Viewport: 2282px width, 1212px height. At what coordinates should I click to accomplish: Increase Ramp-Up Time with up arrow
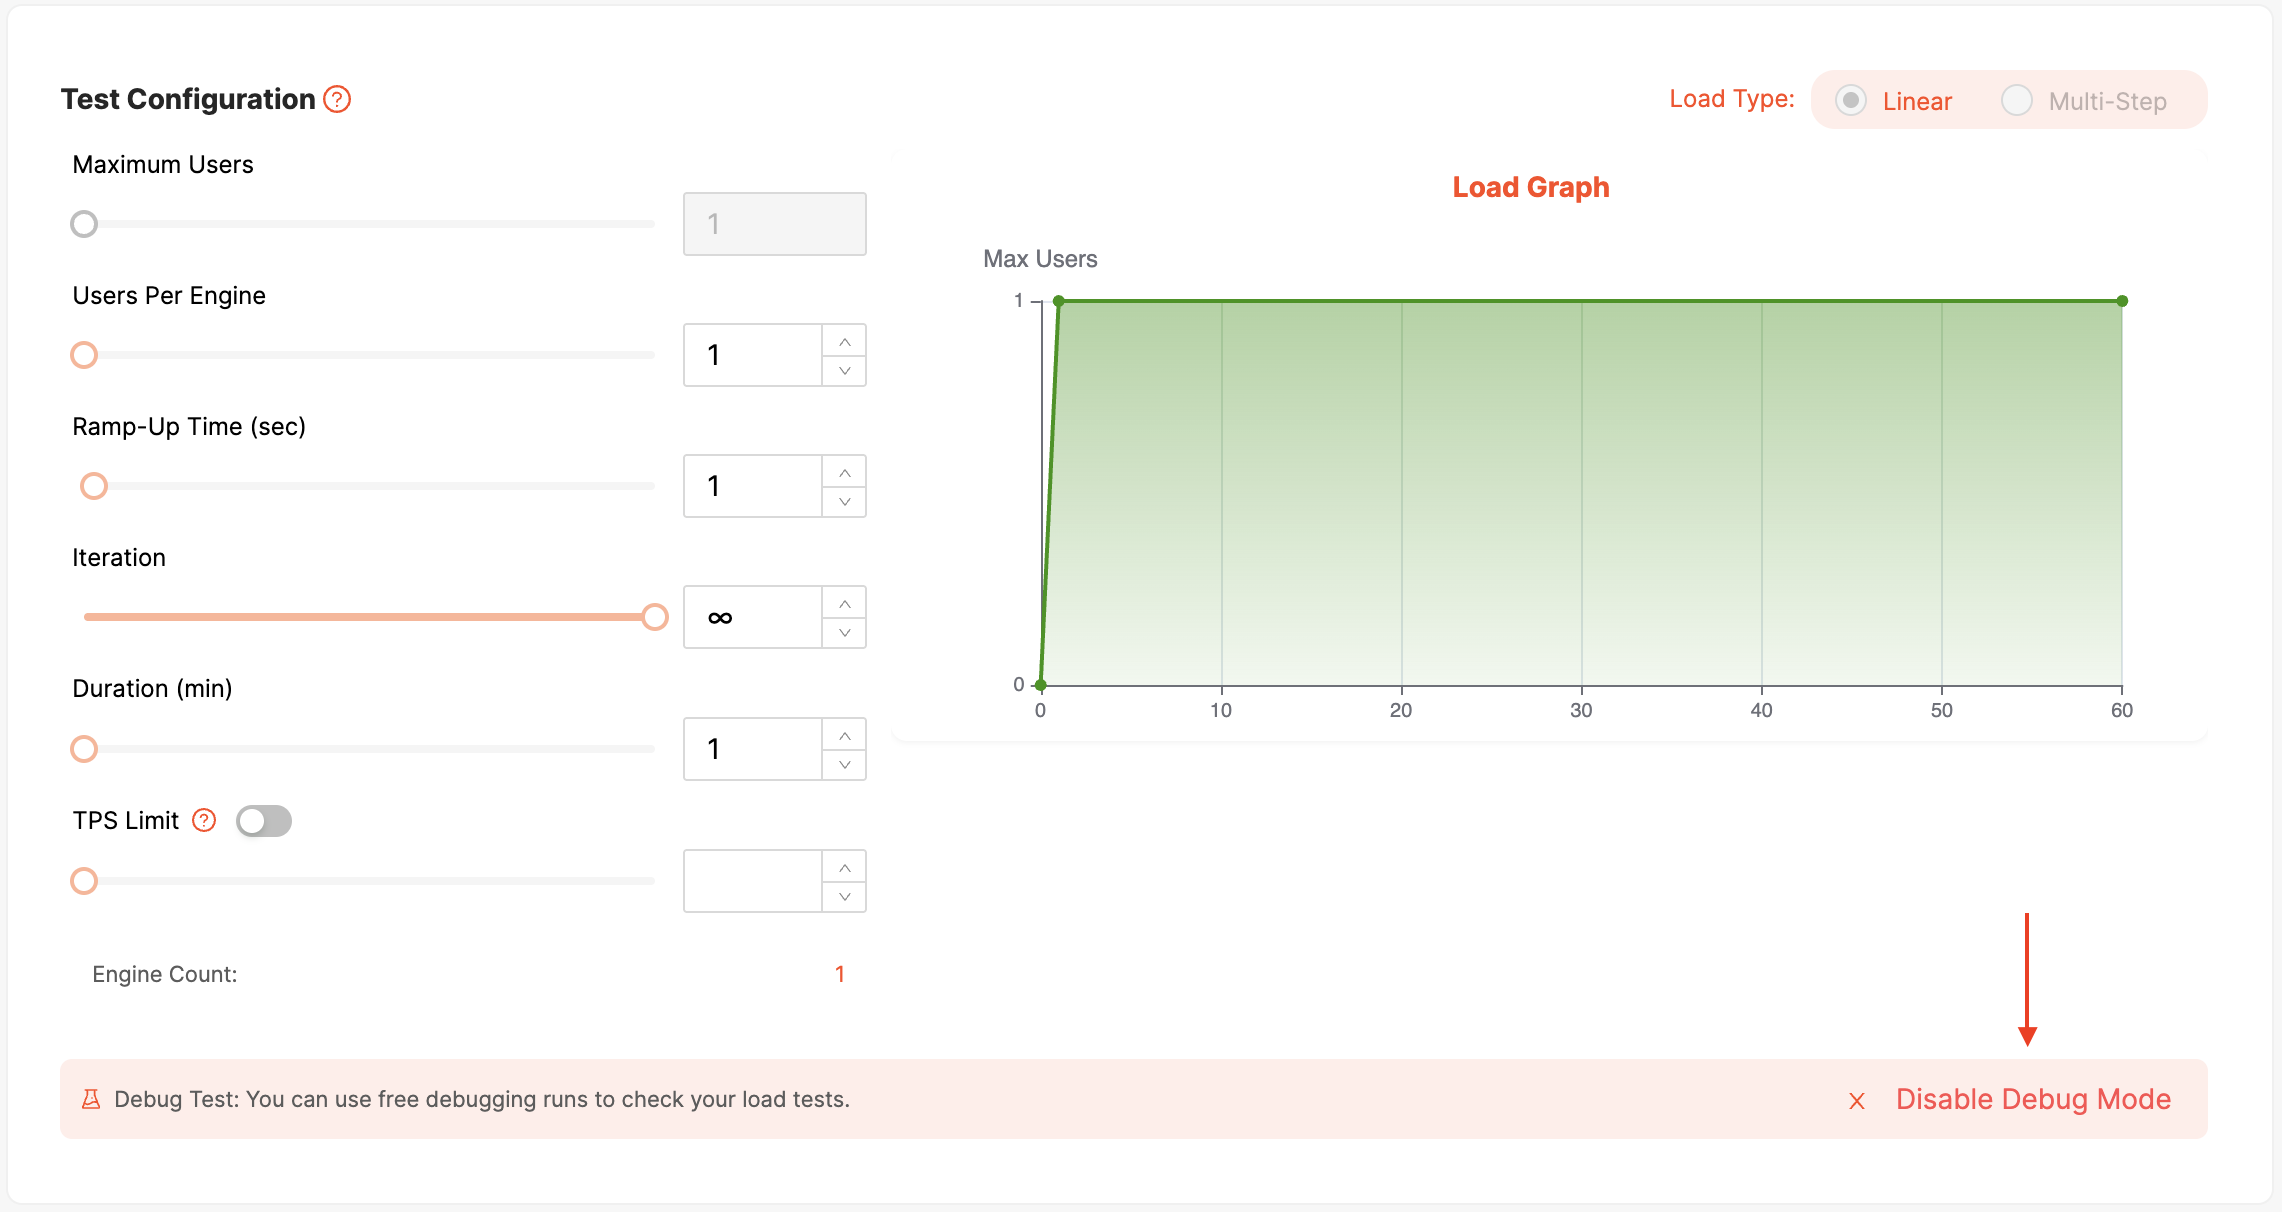845,473
